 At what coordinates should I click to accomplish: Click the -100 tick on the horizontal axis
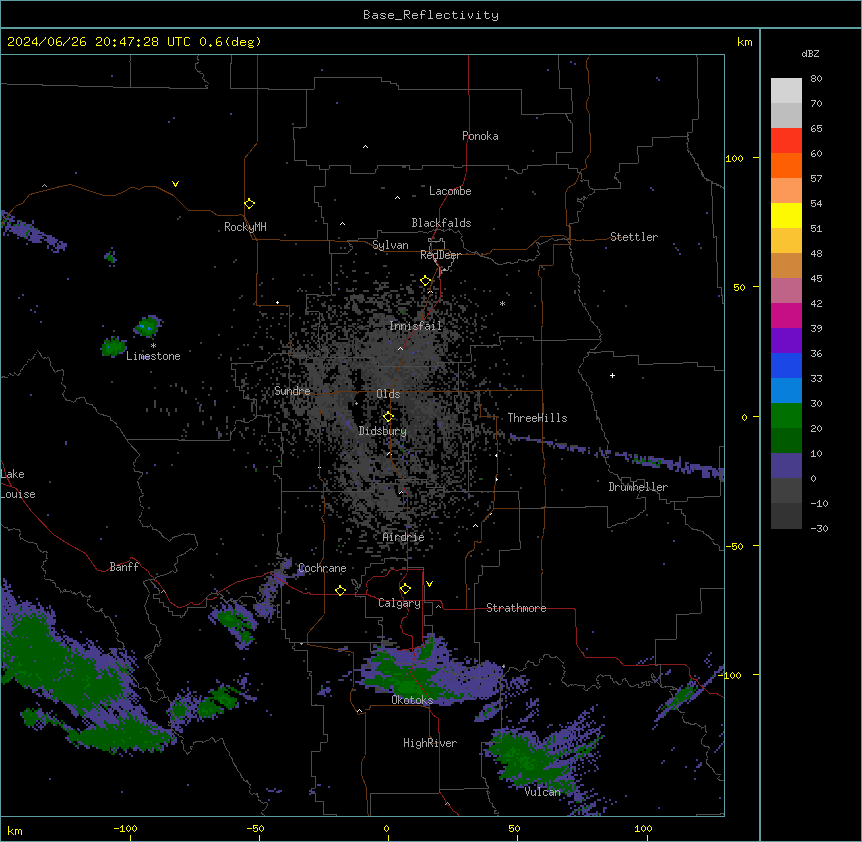point(125,828)
